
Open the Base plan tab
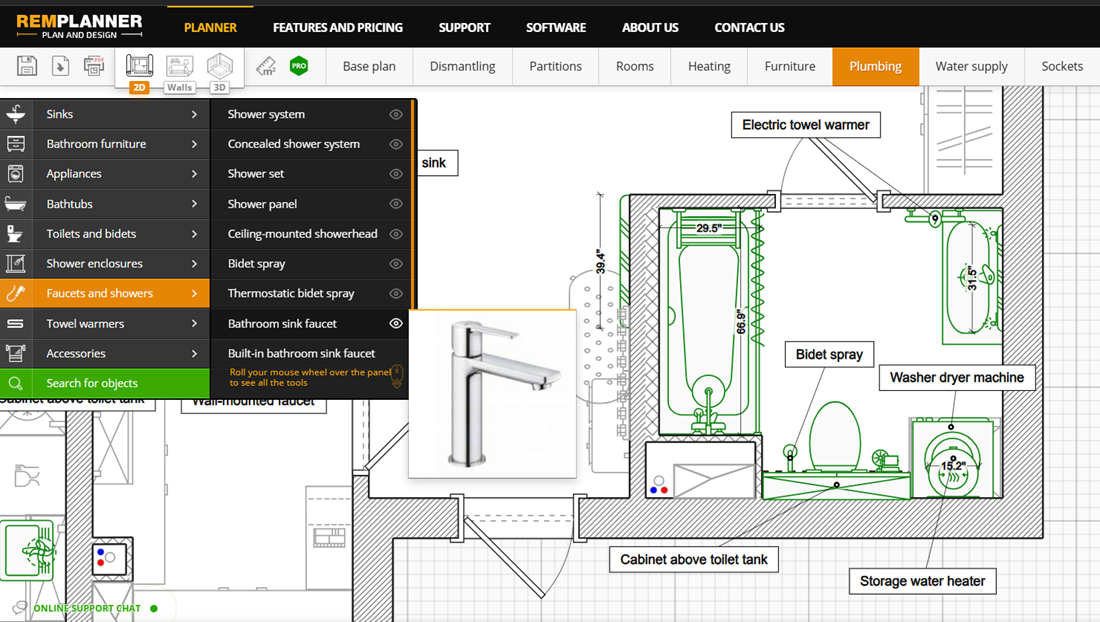[x=369, y=67]
